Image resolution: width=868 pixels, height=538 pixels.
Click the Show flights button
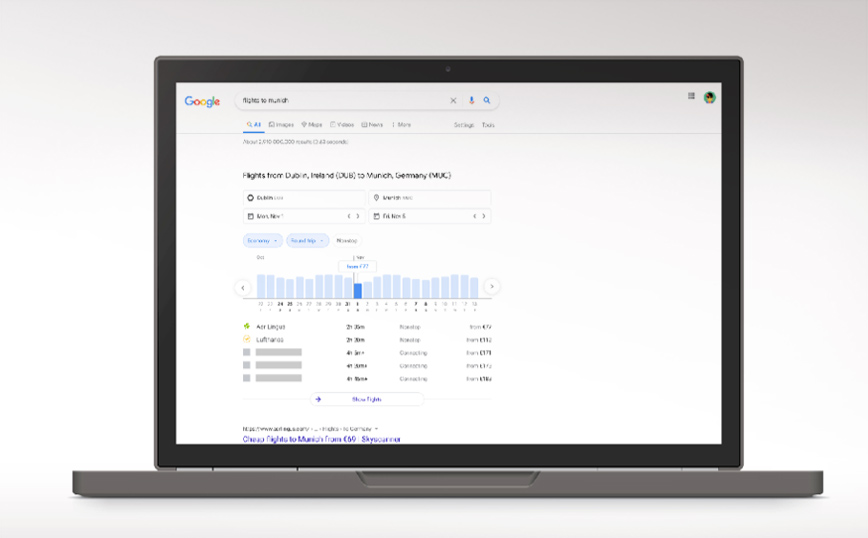click(x=366, y=399)
